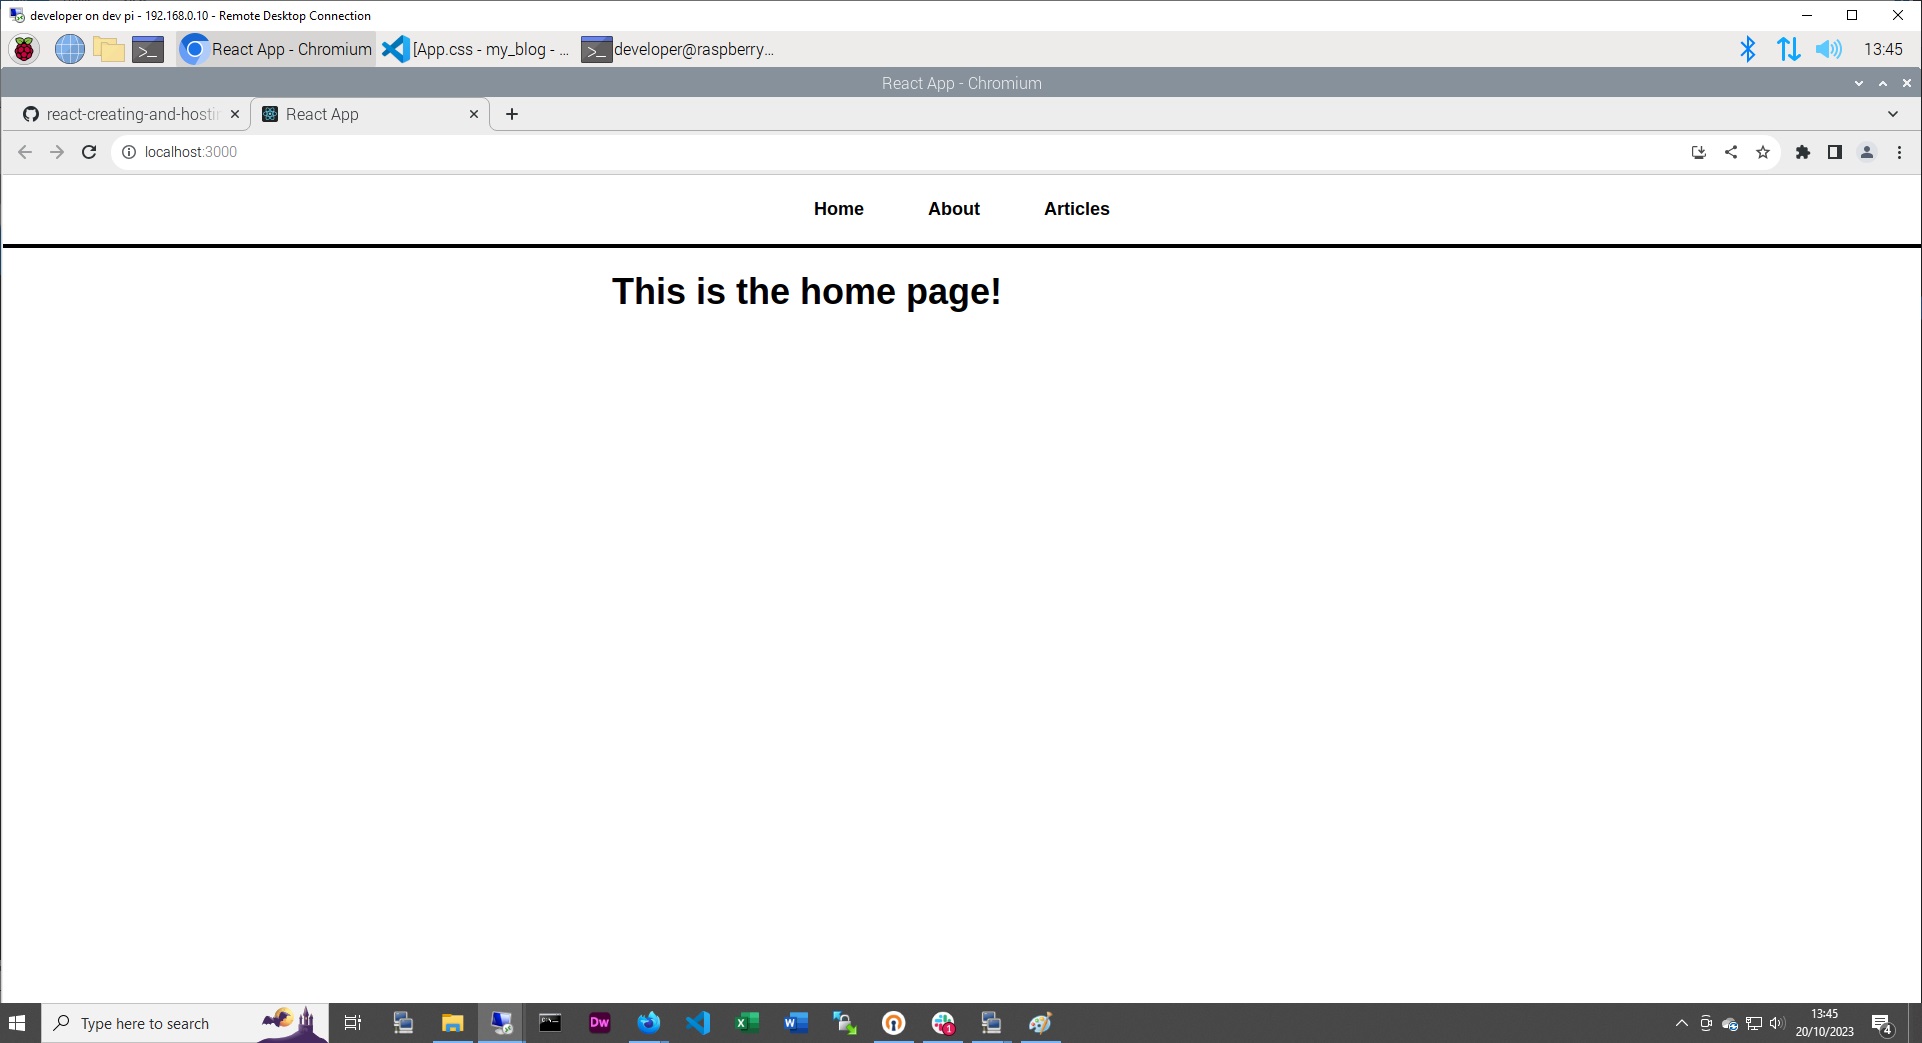
Task: Open the Windows clock showing 20/10/2023
Action: [1824, 1023]
